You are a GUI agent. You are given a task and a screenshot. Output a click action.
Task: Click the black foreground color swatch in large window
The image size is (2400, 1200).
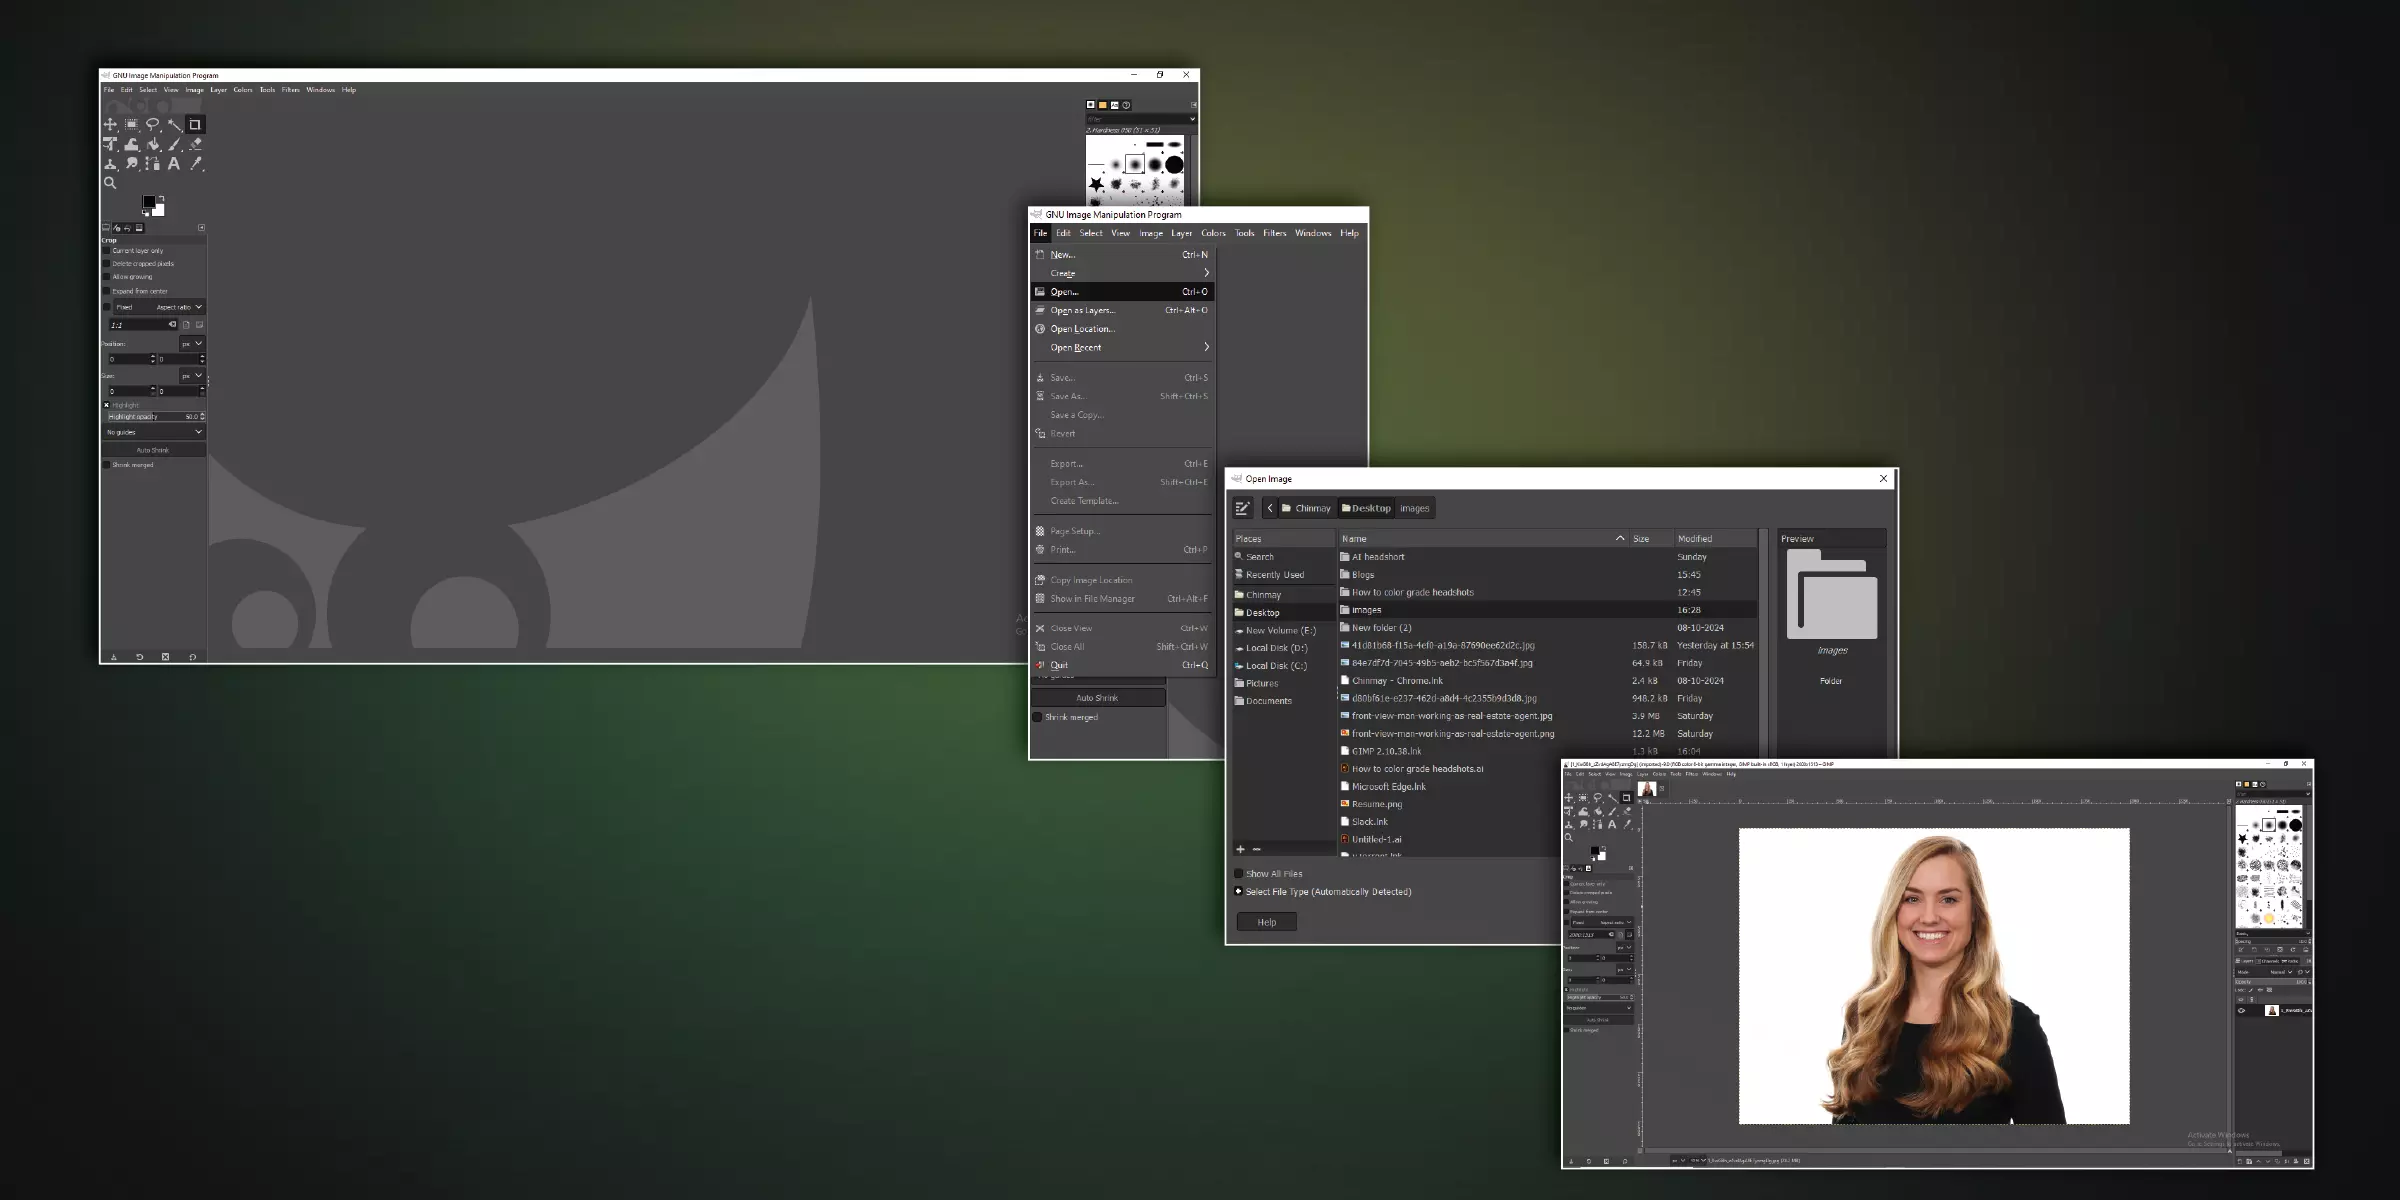(148, 201)
